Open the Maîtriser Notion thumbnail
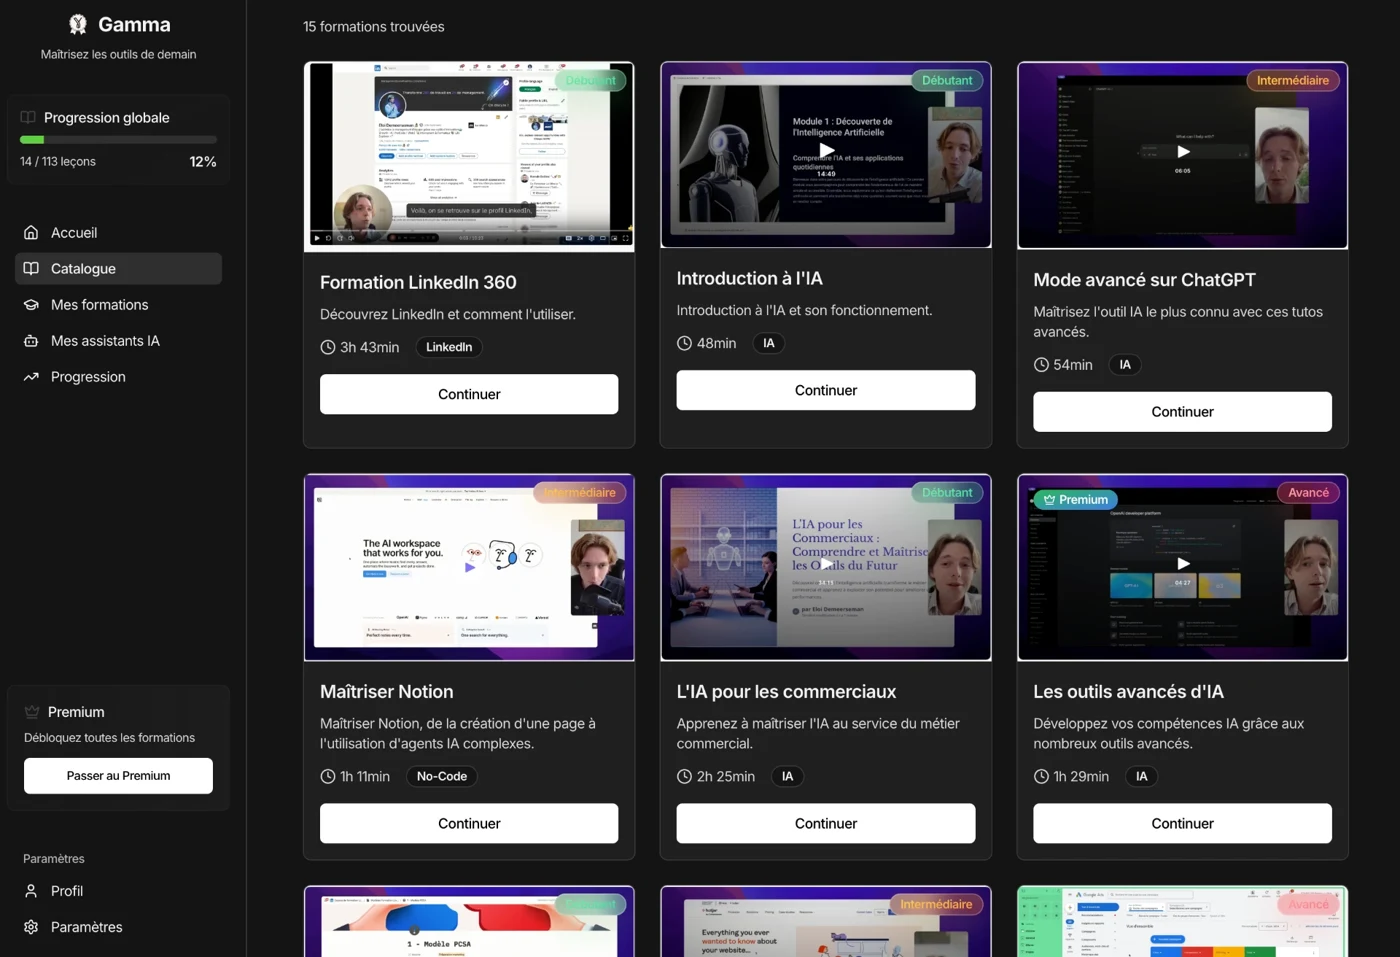Image resolution: width=1400 pixels, height=957 pixels. tap(469, 567)
